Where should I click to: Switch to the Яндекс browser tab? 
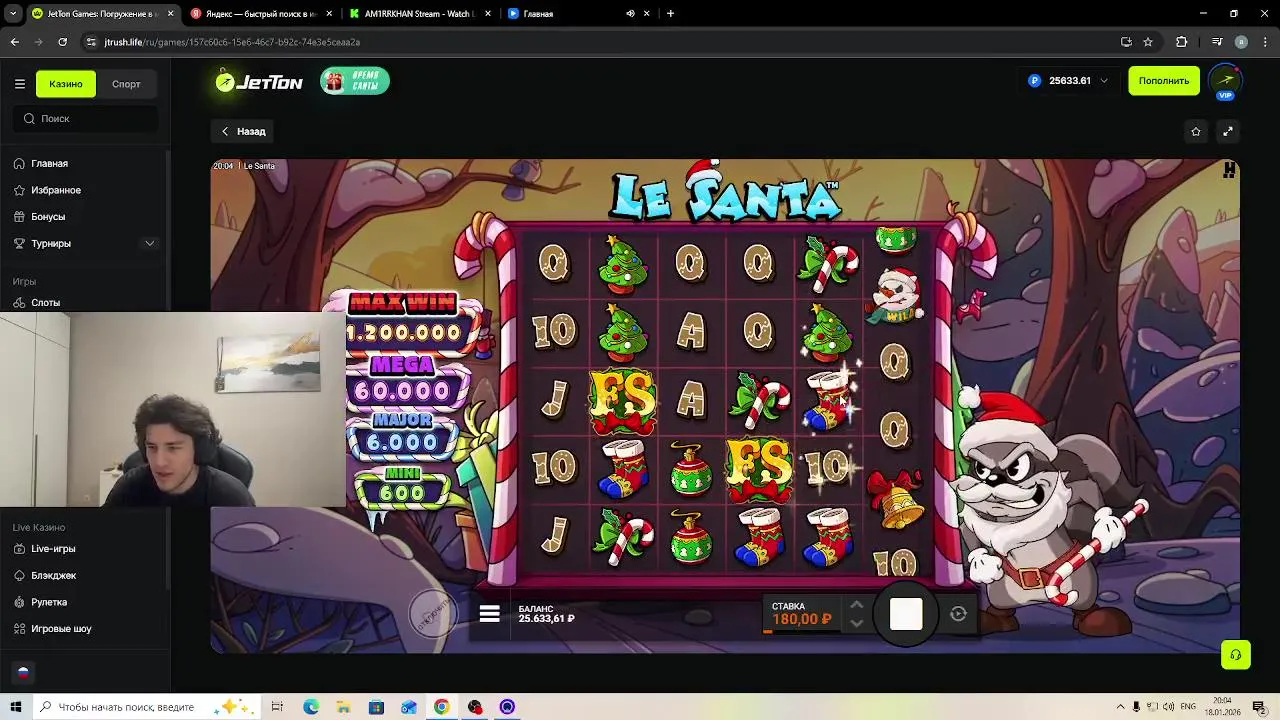[261, 14]
